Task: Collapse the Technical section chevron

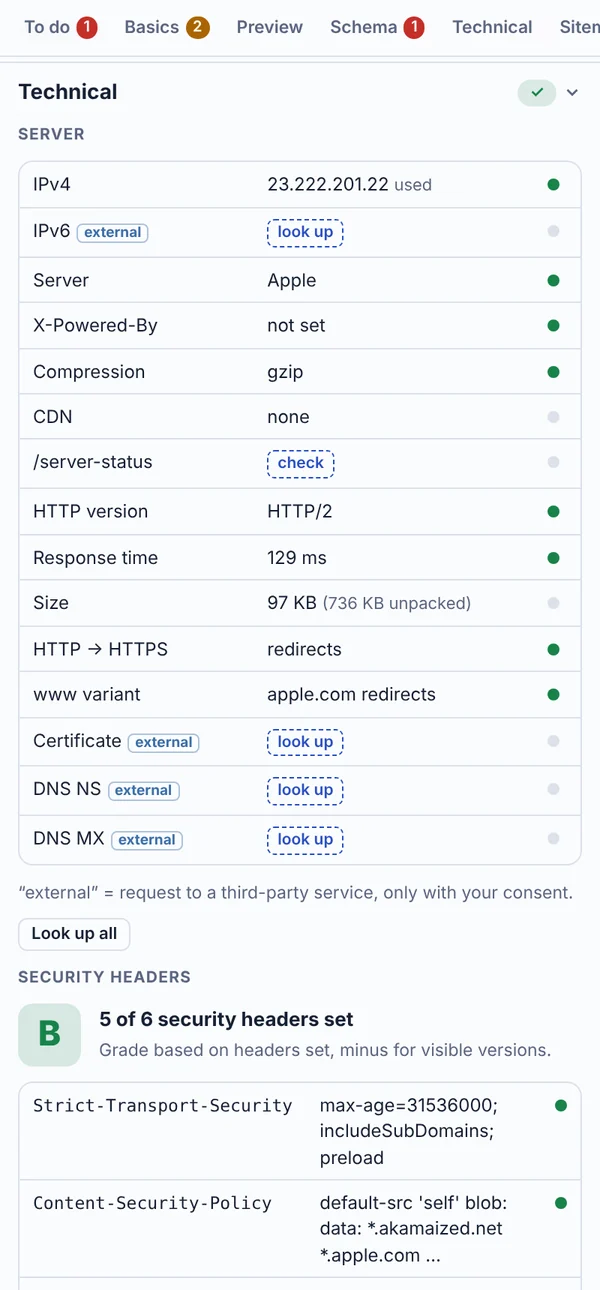Action: (572, 92)
